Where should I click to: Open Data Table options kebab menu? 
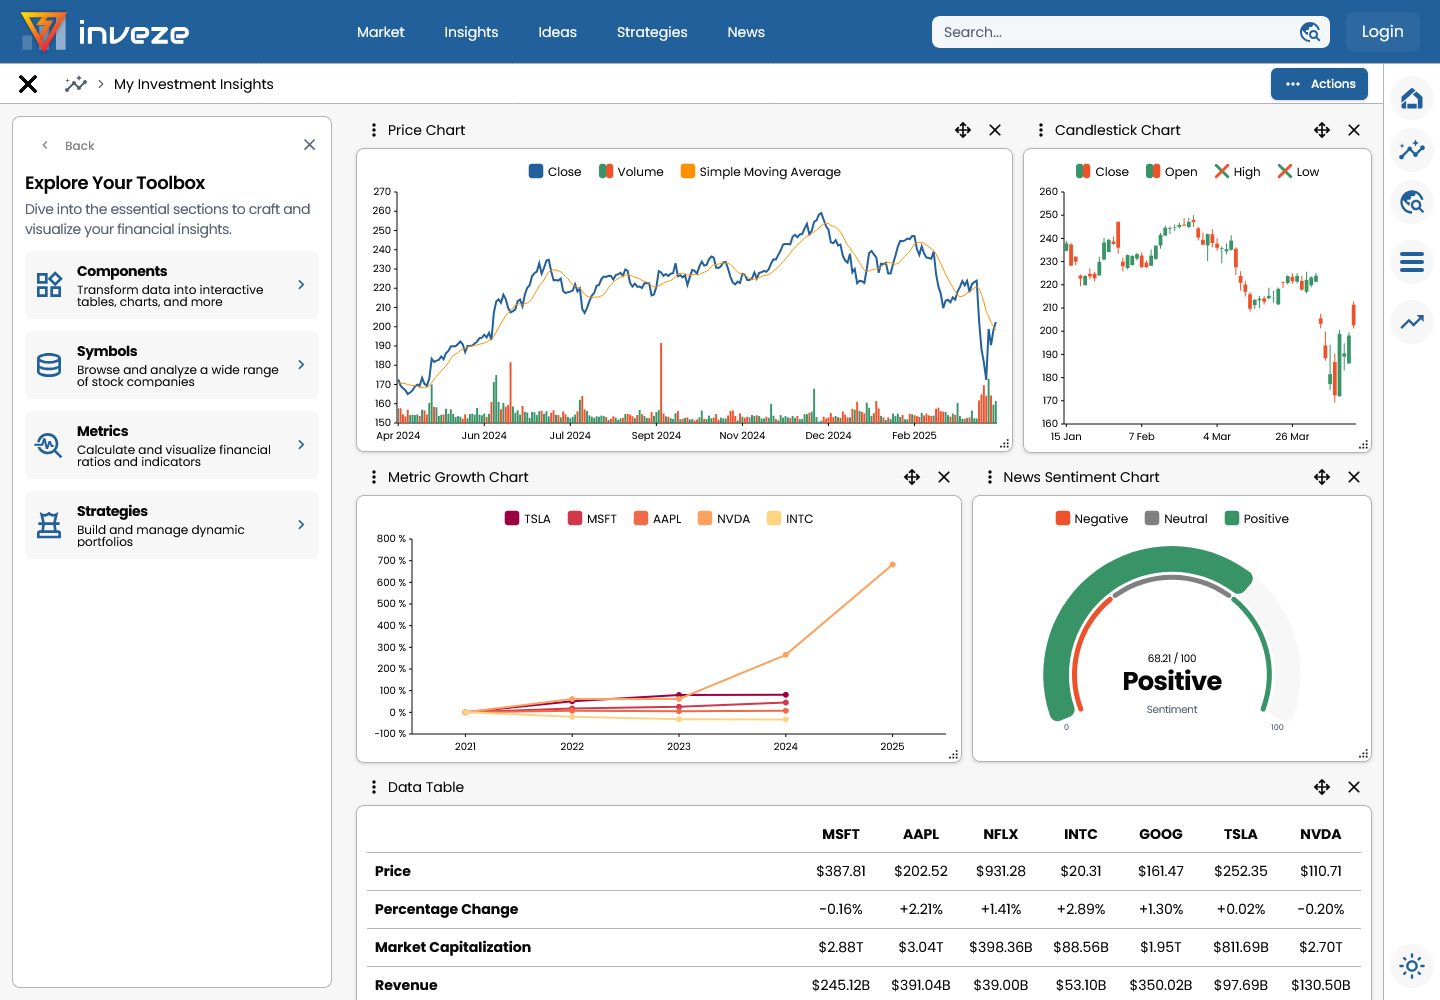(374, 787)
